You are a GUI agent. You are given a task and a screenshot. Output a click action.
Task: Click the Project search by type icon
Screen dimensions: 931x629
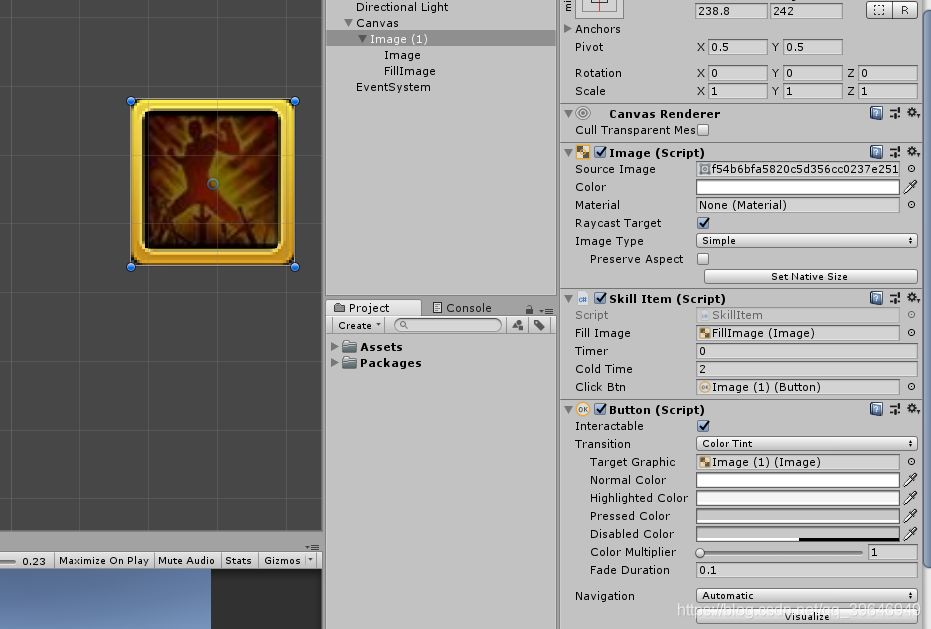pos(518,325)
